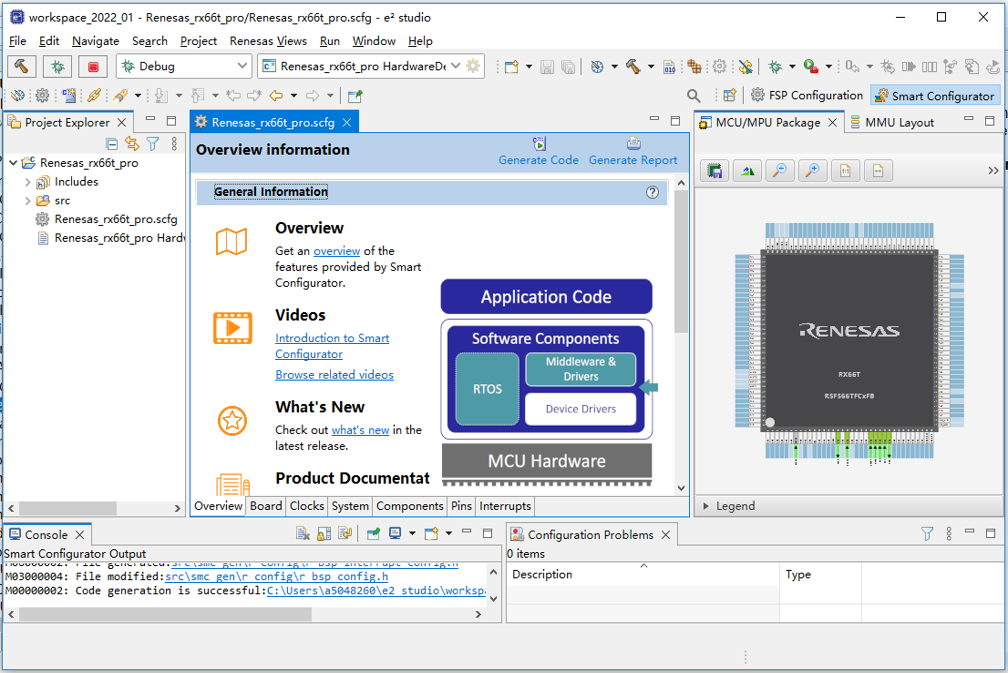Click the hammer Build button in launch bar

(22, 66)
